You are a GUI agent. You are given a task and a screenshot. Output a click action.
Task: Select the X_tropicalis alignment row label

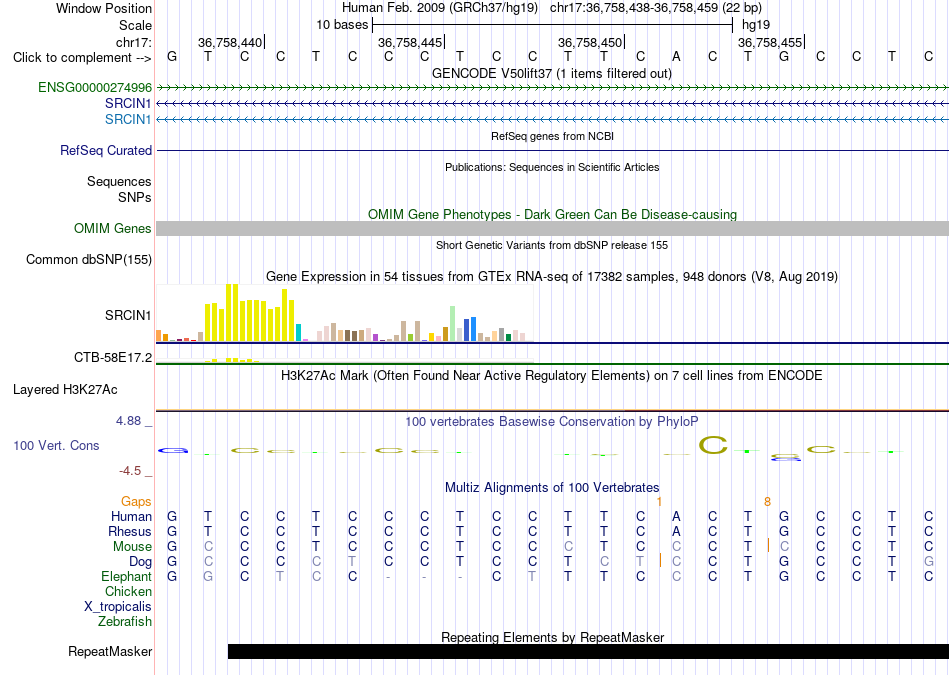pos(118,607)
